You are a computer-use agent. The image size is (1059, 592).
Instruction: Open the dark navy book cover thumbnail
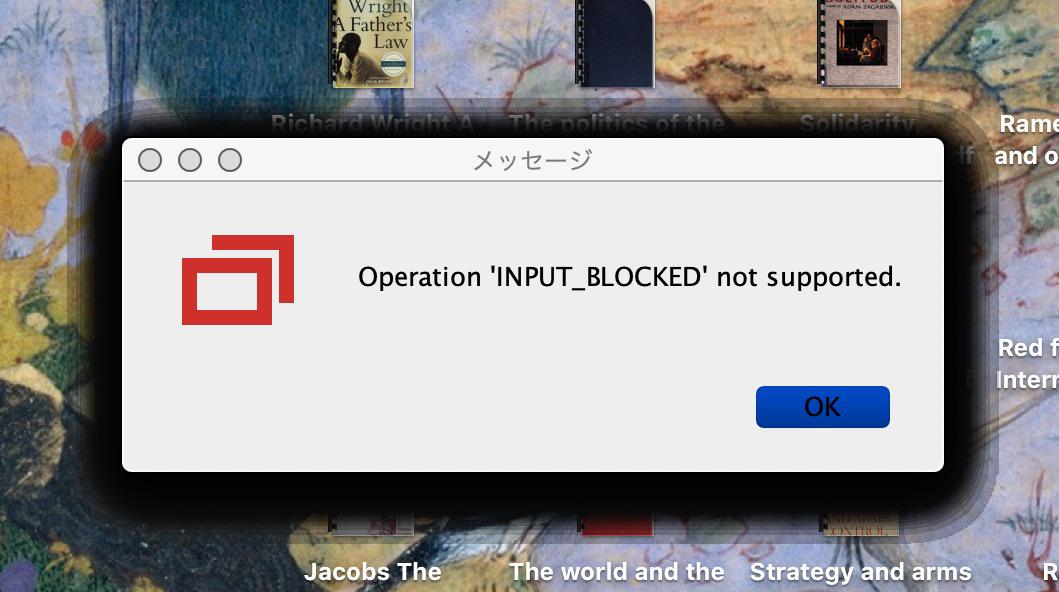click(615, 44)
